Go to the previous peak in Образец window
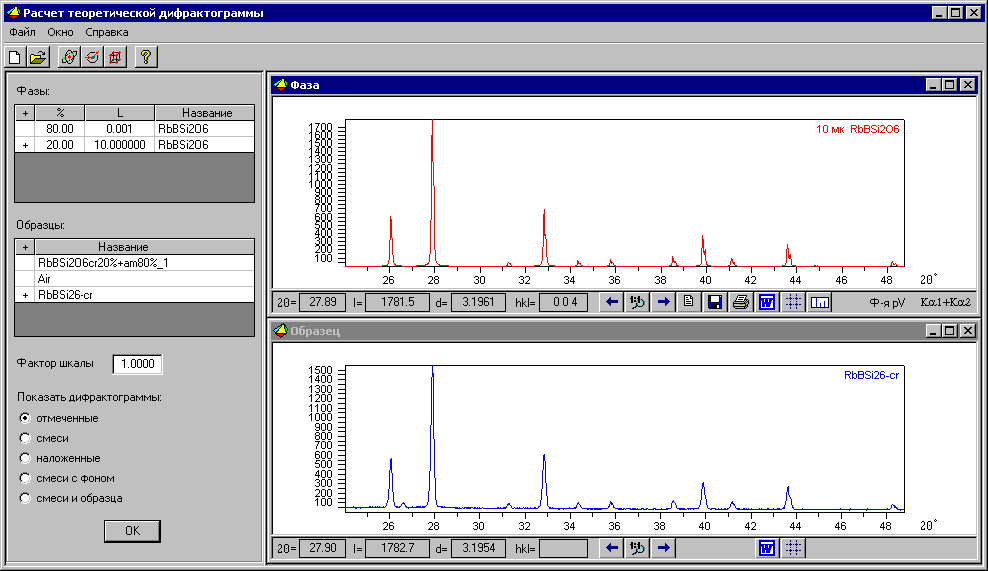Screen dimensions: 988x571 click(610, 547)
